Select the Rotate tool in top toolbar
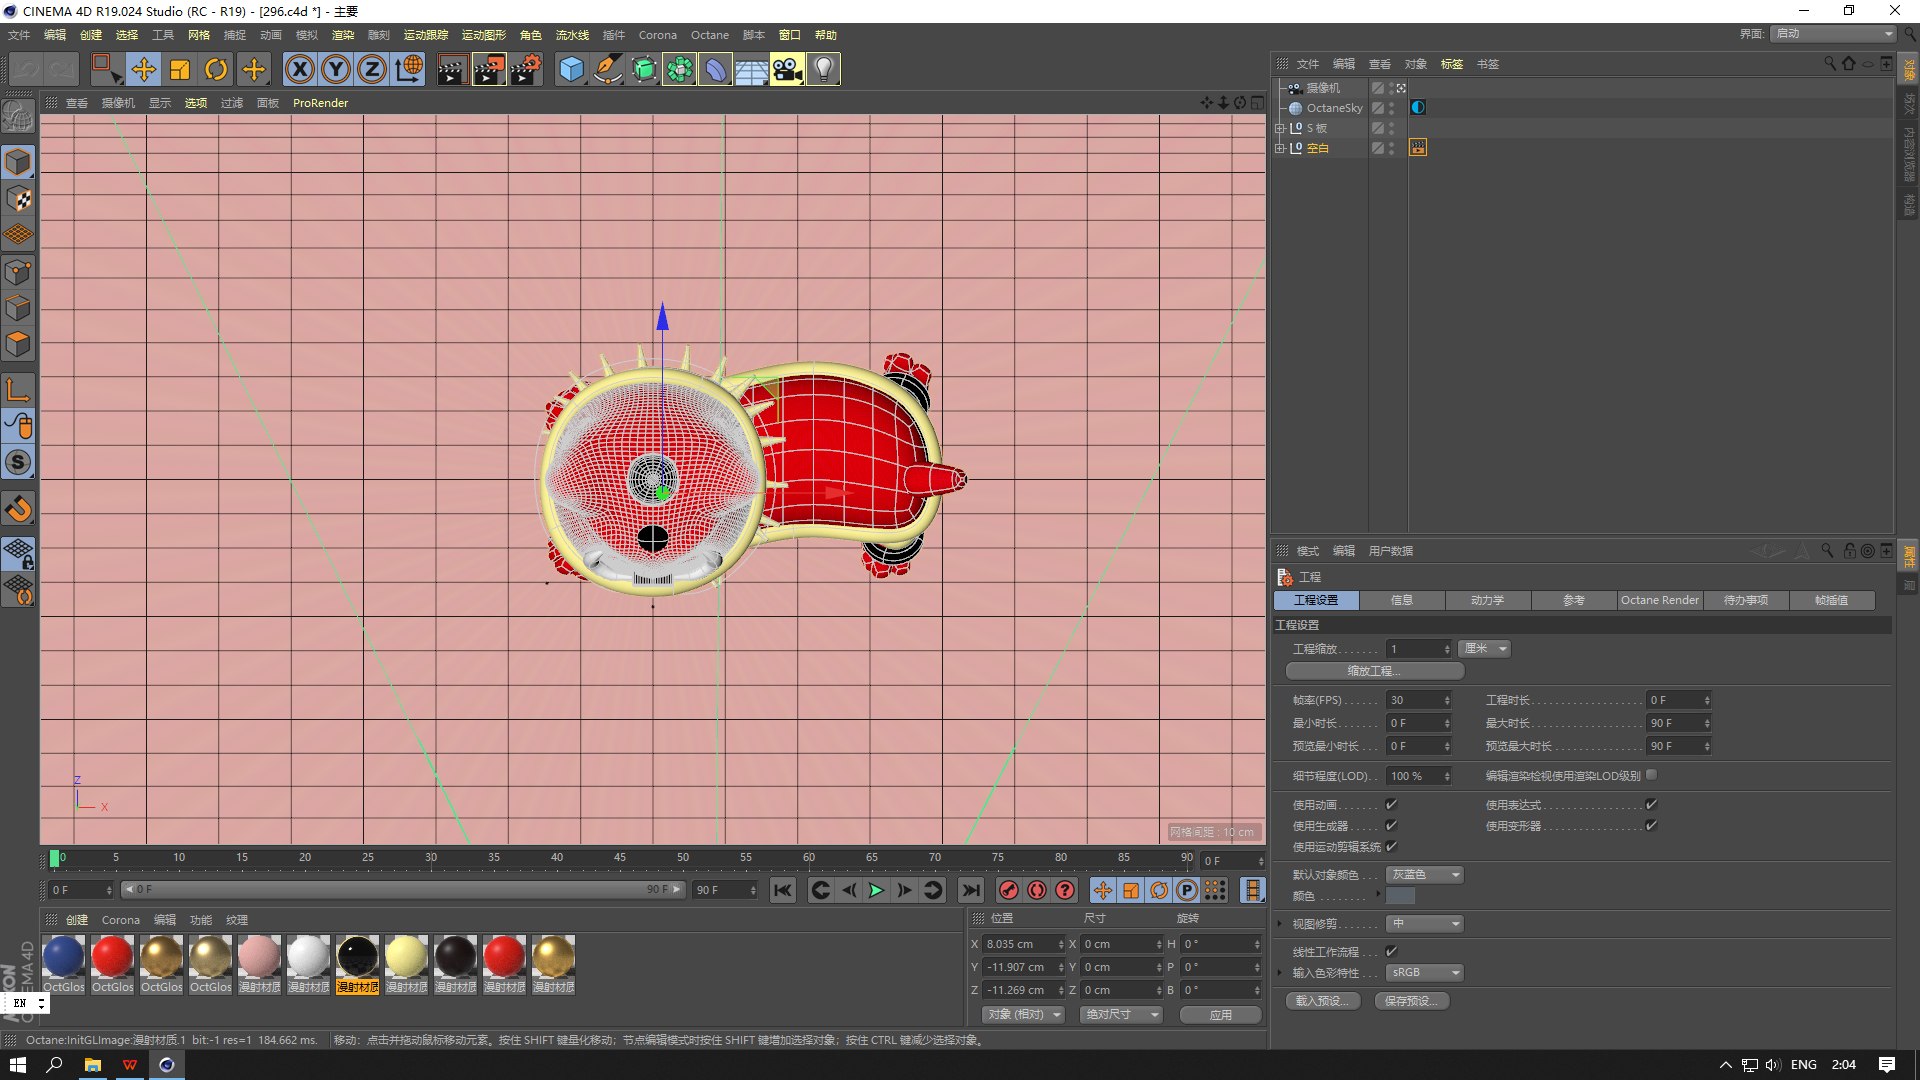The width and height of the screenshot is (1920, 1080). pyautogui.click(x=216, y=69)
